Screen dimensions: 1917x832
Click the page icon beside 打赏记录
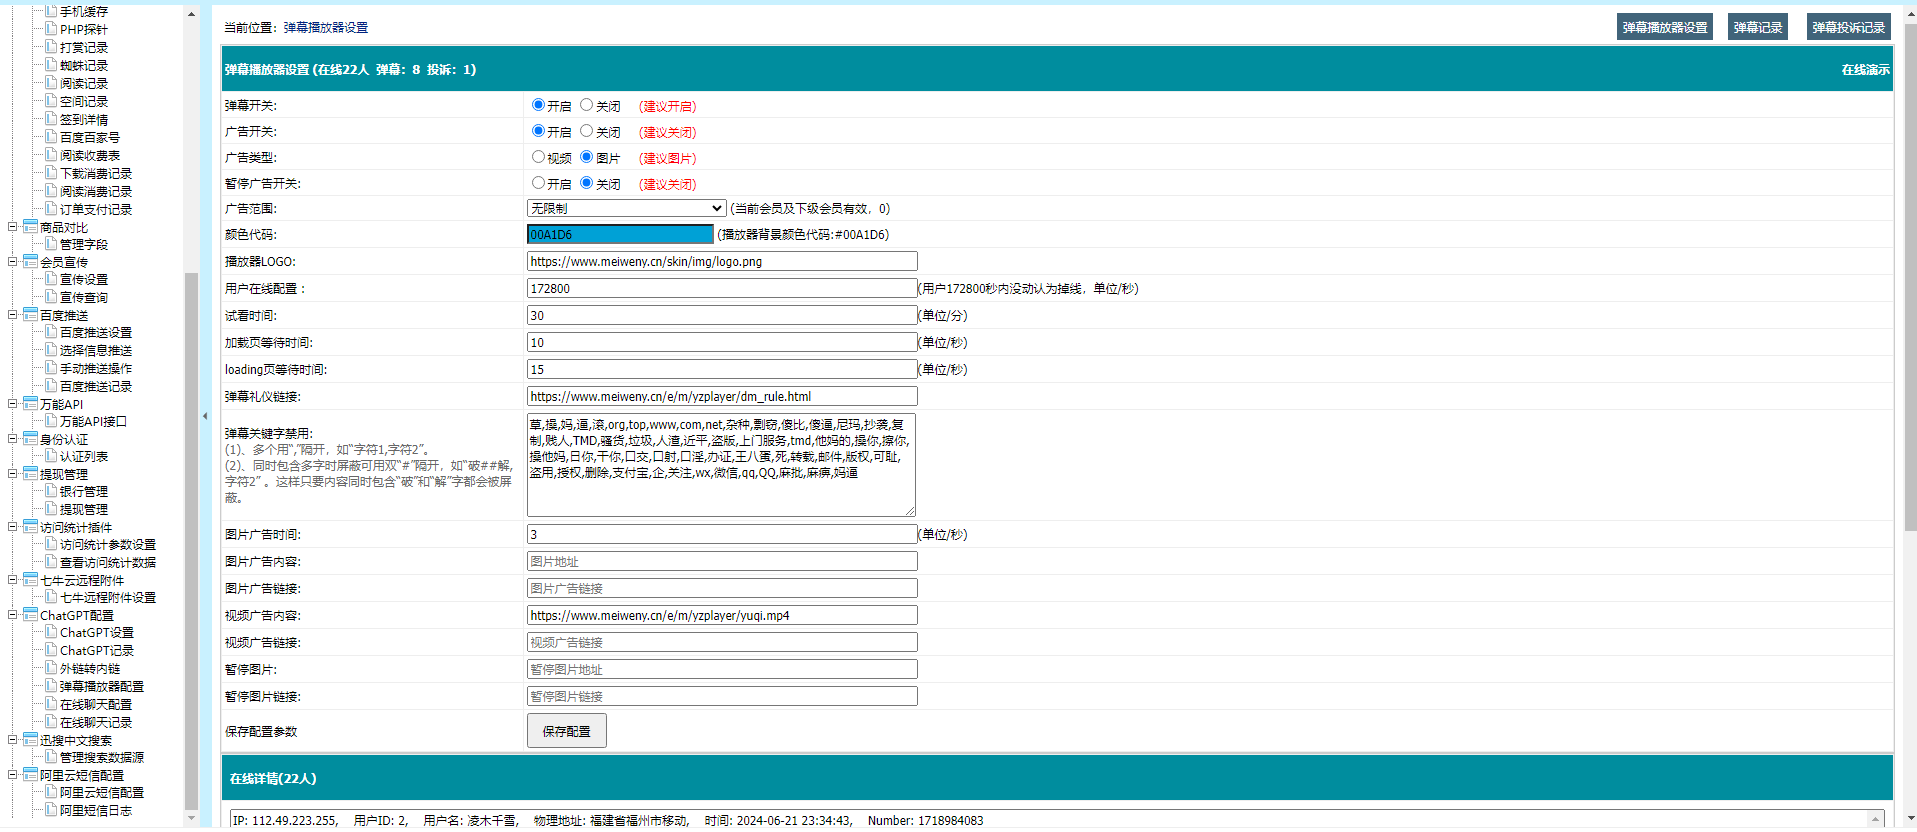(x=51, y=47)
